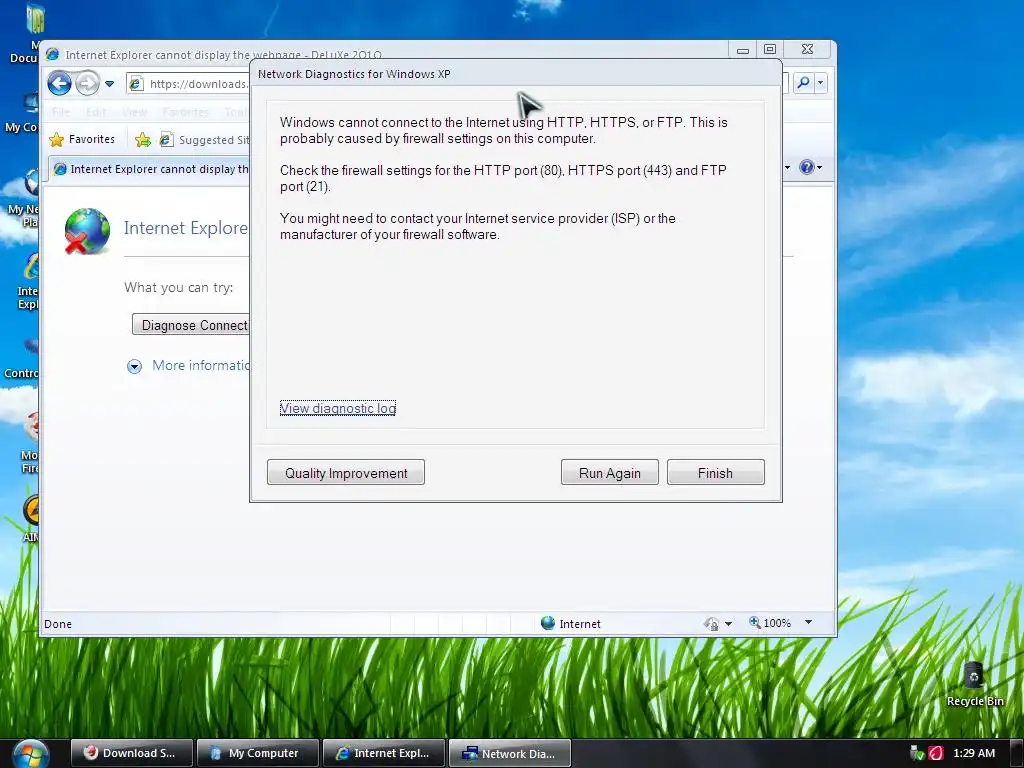Click the Run Again button
This screenshot has width=1024, height=768.
click(x=610, y=473)
